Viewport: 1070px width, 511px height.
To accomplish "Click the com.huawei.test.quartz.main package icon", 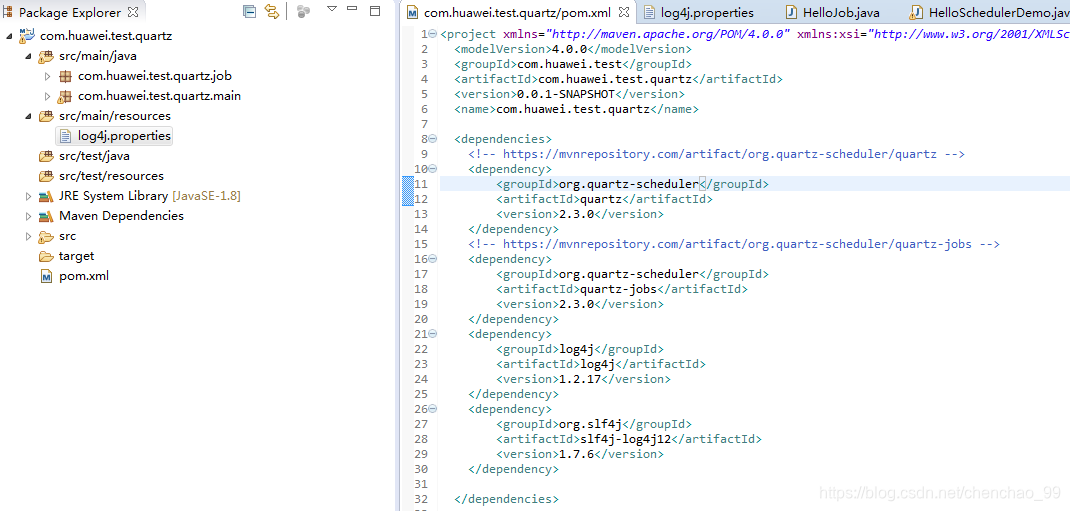I will (x=66, y=96).
